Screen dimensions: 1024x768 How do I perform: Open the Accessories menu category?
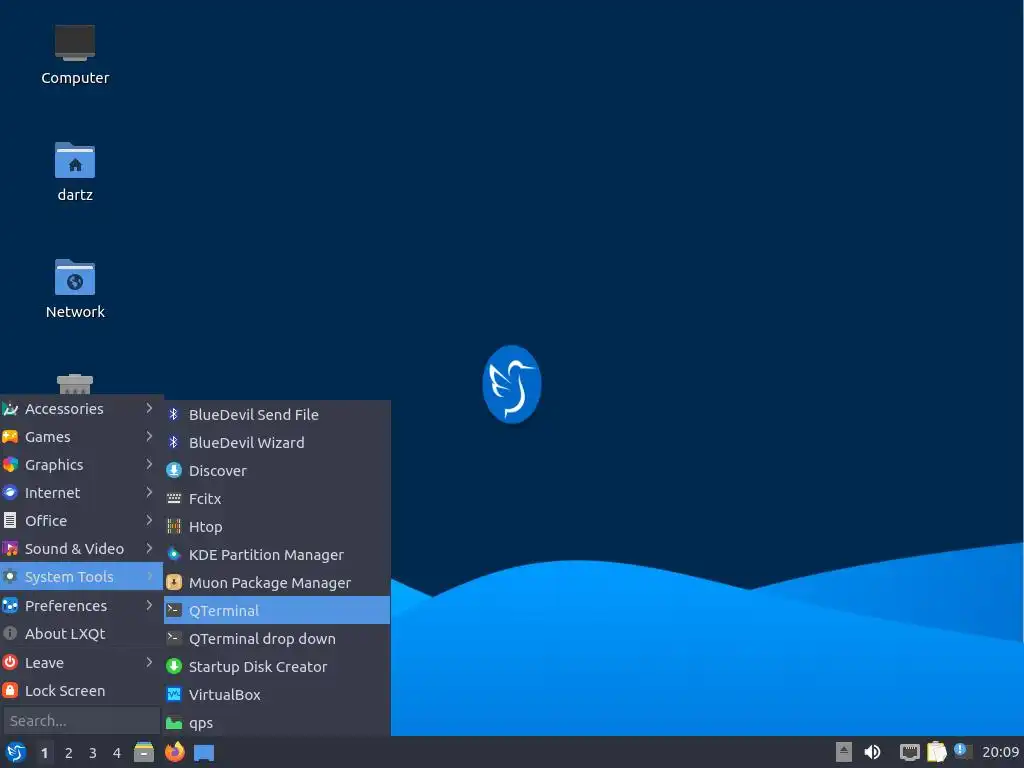point(81,409)
